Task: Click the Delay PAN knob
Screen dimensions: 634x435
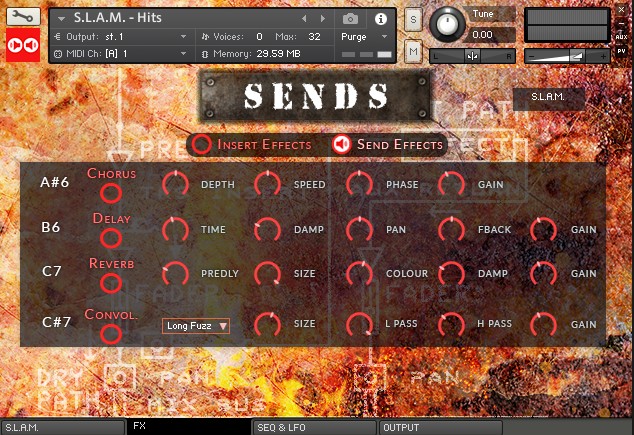Action: (359, 230)
